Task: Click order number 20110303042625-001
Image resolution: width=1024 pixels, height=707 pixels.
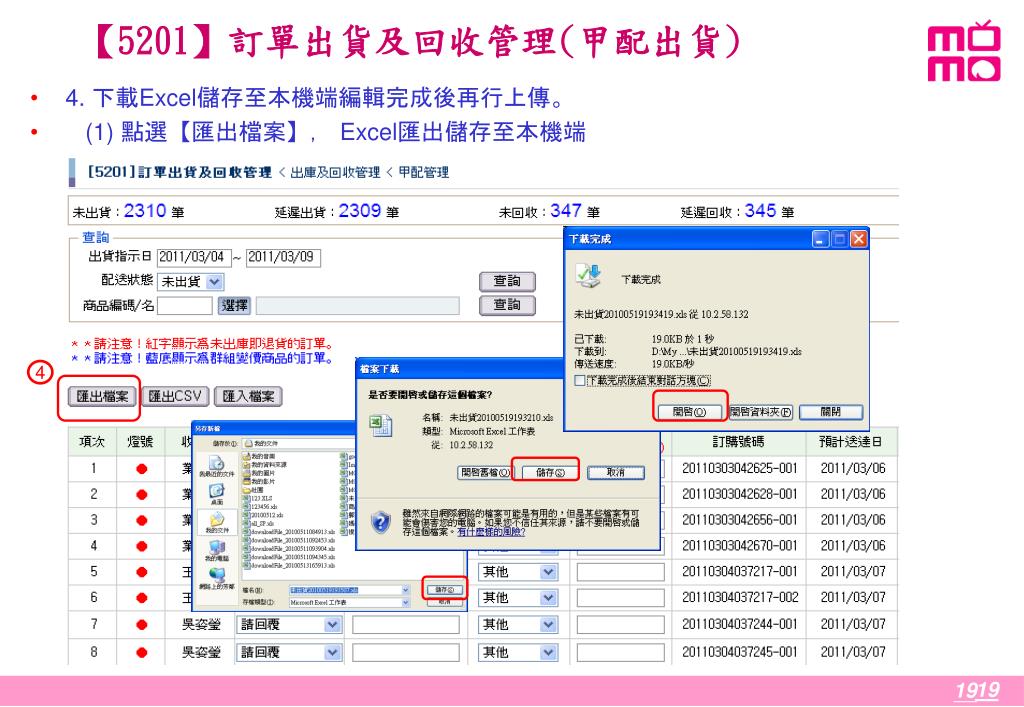Action: tap(739, 469)
